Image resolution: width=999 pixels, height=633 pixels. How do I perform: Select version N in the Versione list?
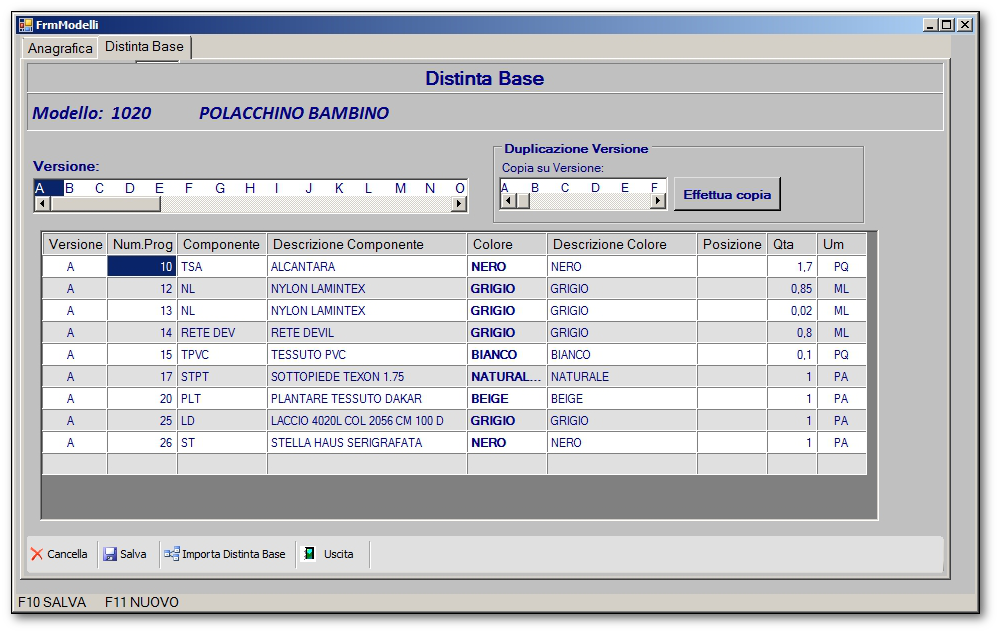430,188
